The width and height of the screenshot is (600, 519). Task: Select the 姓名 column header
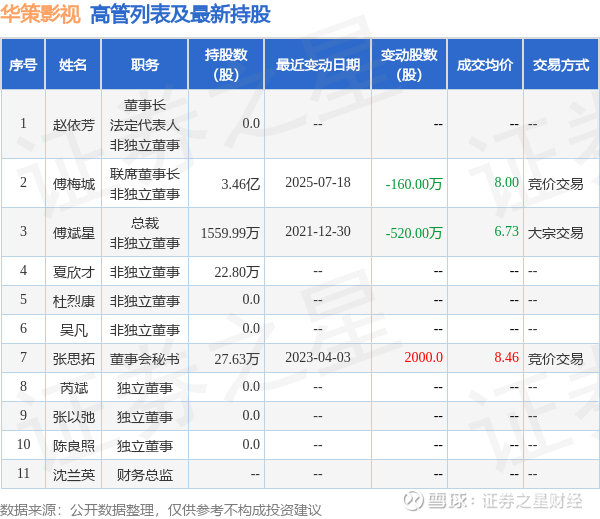pyautogui.click(x=73, y=64)
